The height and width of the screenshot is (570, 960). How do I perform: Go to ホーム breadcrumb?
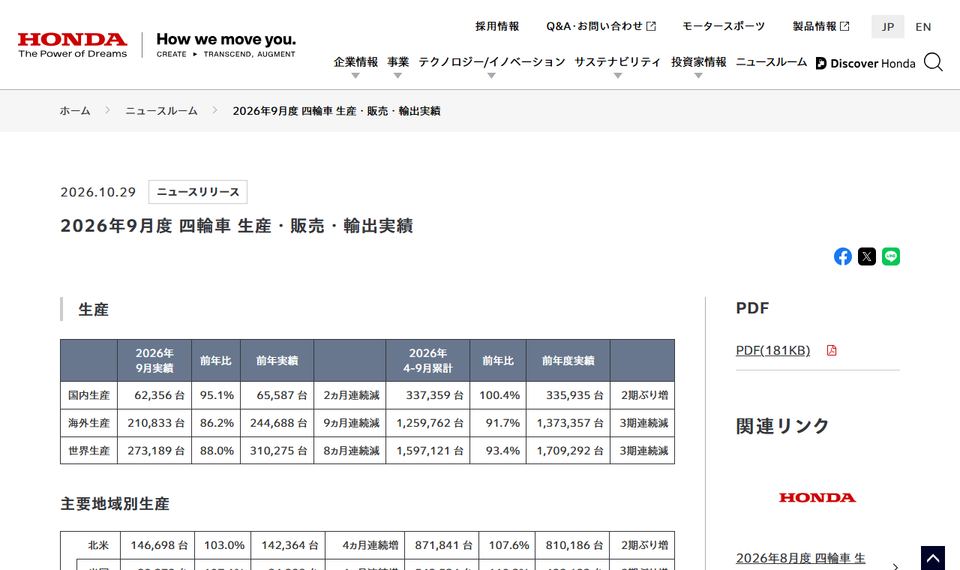75,111
